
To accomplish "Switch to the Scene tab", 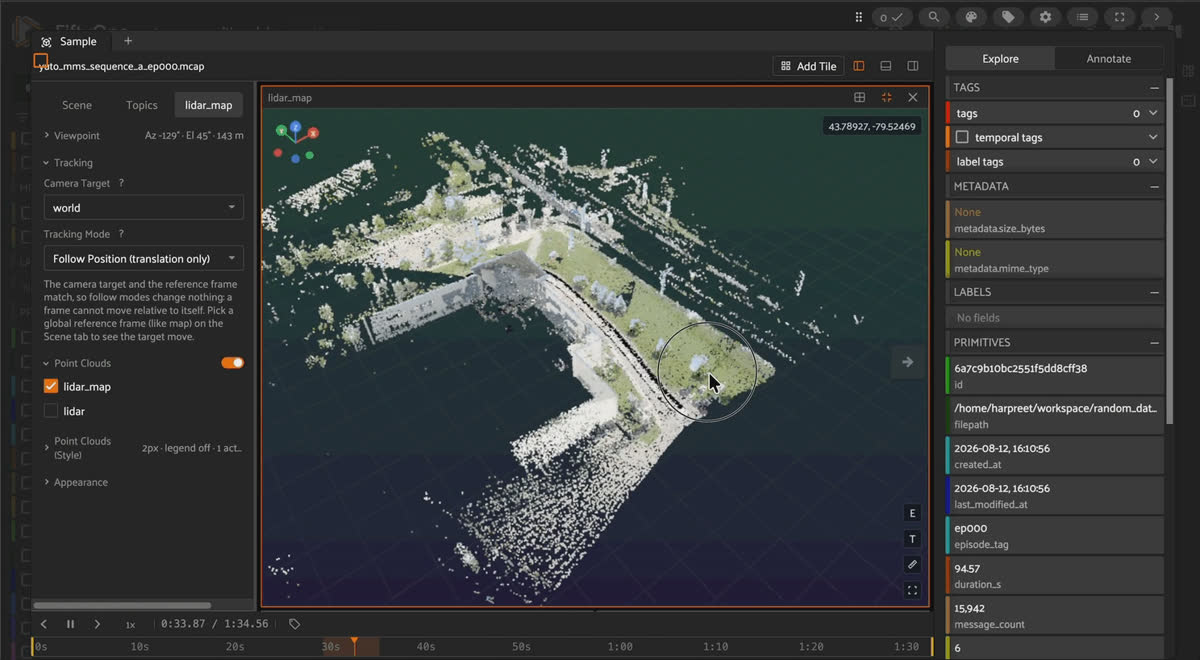I will pos(77,105).
